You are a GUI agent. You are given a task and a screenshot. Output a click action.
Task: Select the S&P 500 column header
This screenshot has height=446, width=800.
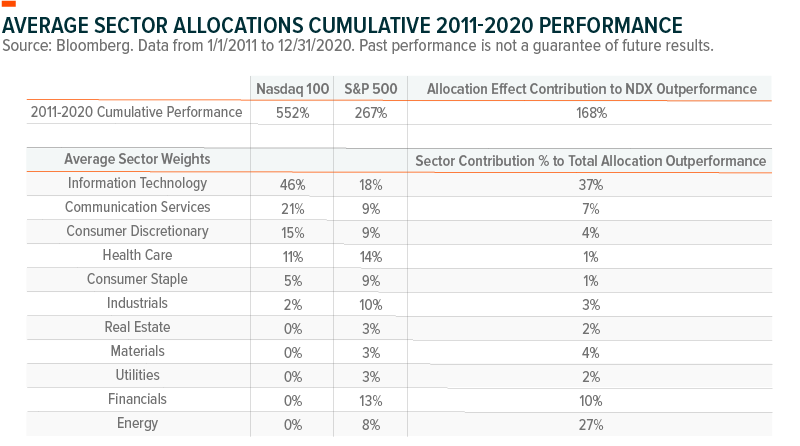click(370, 89)
